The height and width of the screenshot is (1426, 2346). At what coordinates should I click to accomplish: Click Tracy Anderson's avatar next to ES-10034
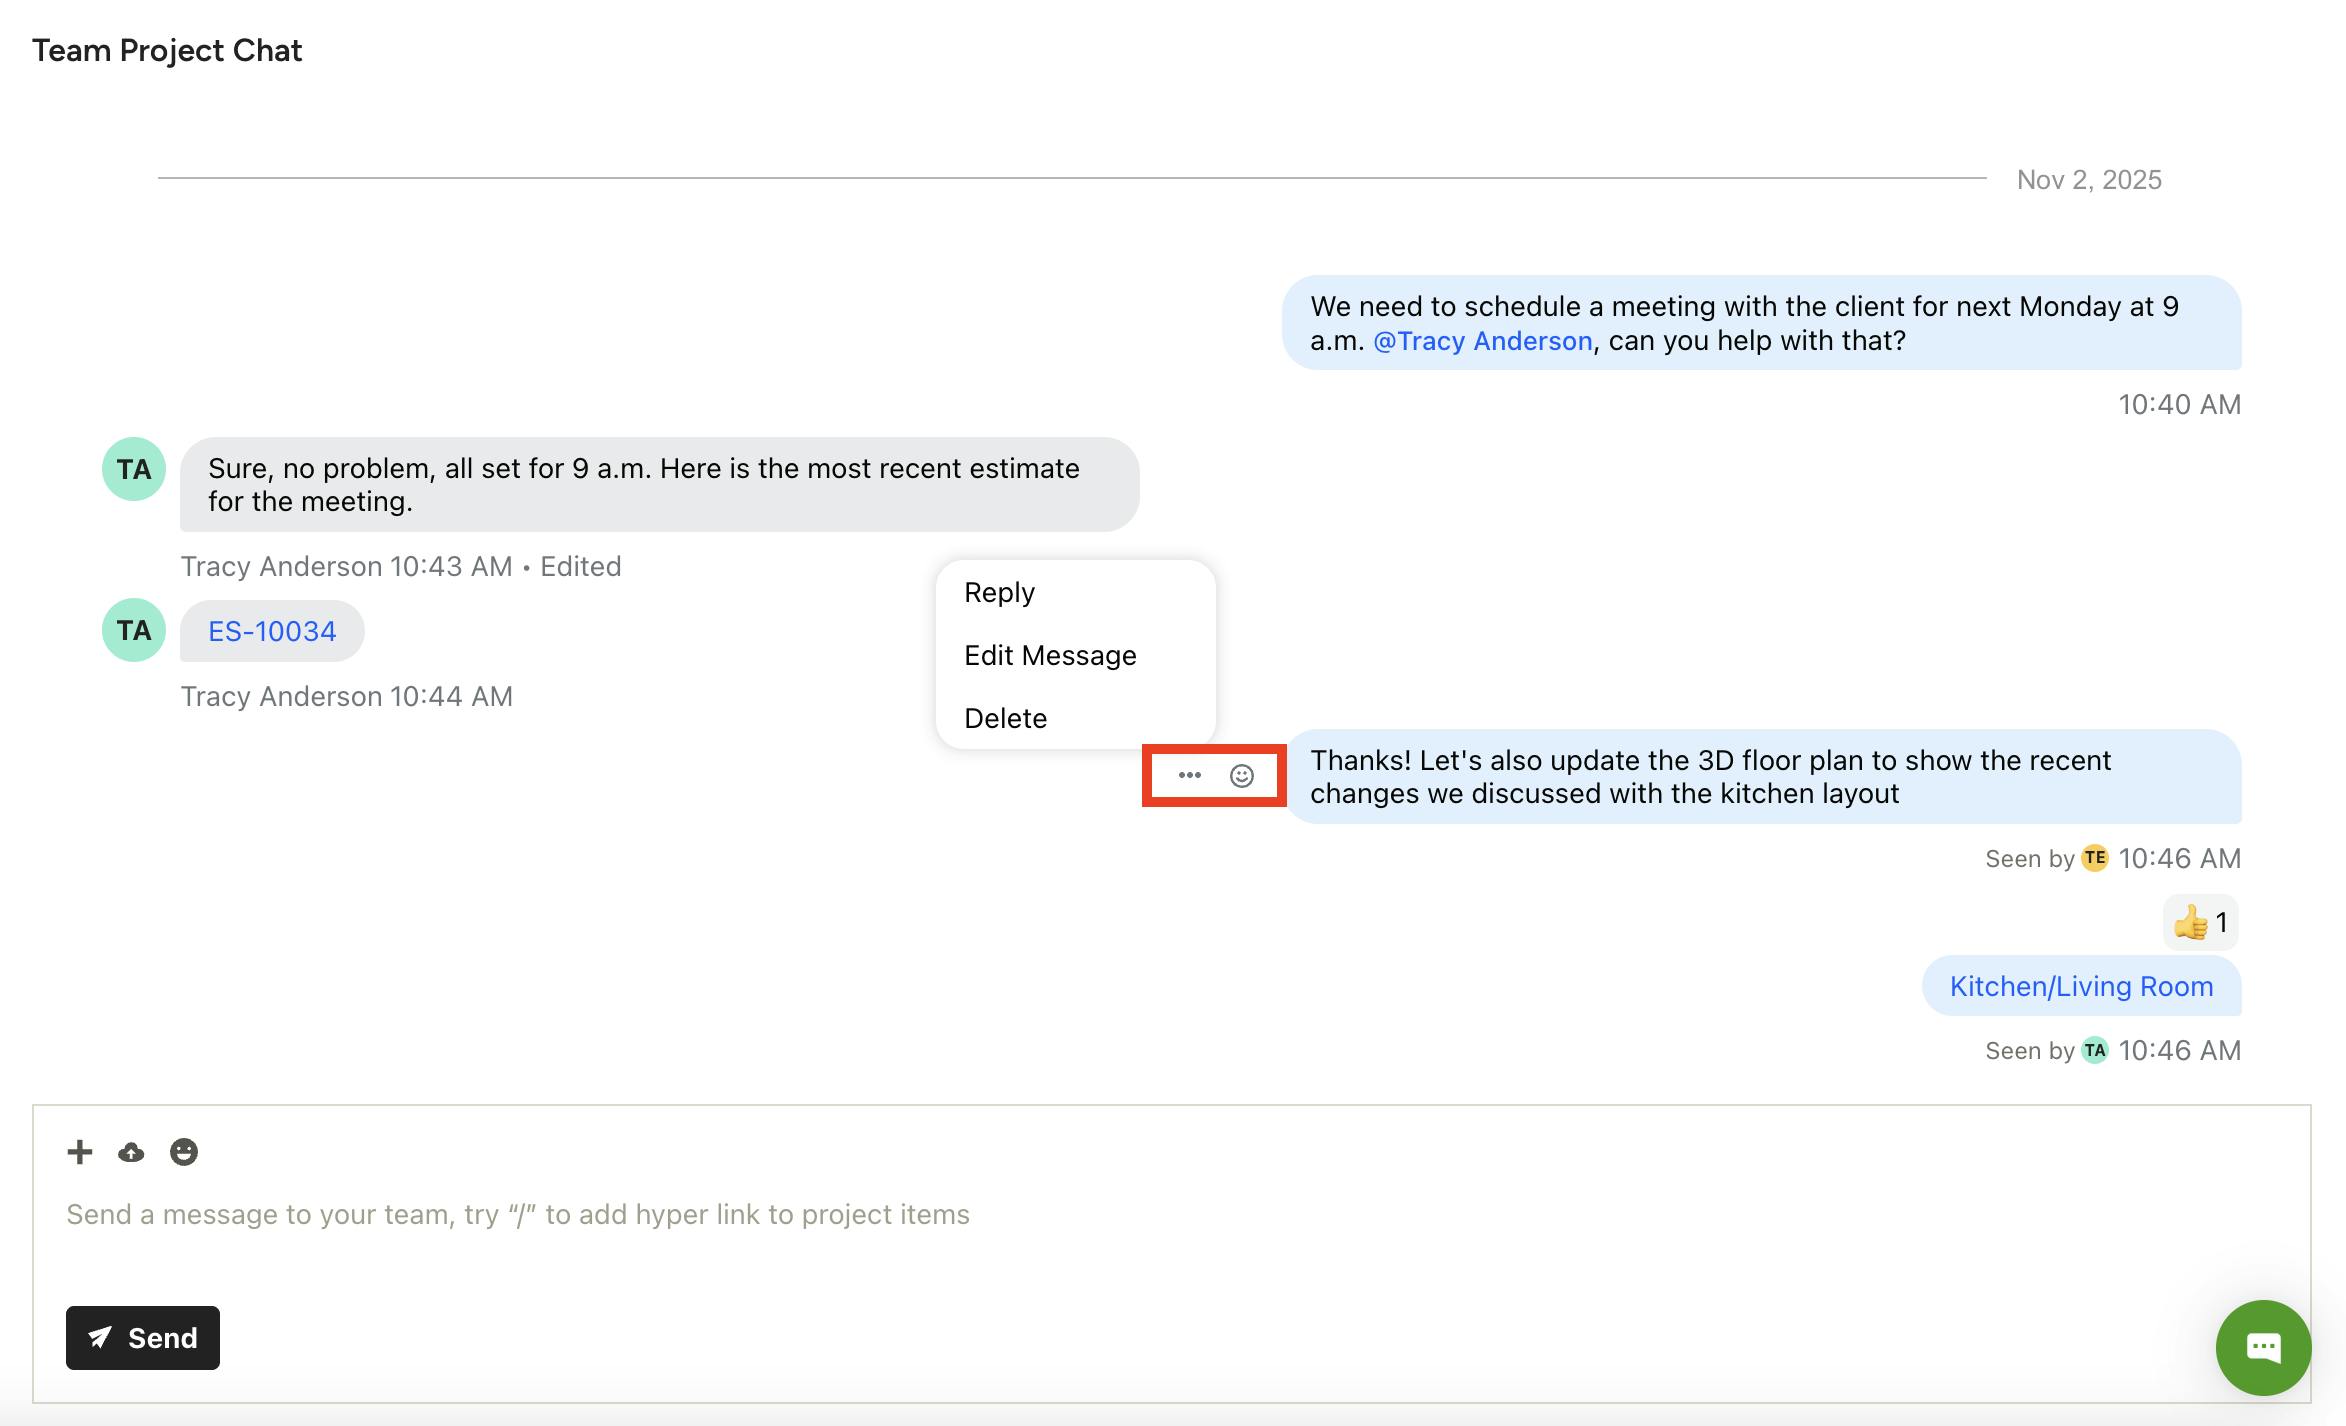coord(134,630)
